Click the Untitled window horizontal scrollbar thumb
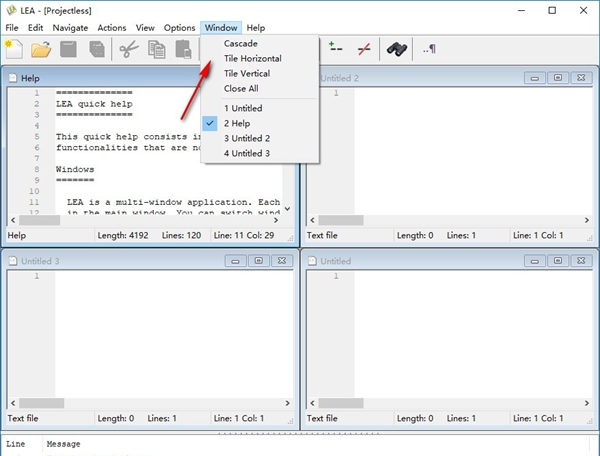 pos(341,403)
